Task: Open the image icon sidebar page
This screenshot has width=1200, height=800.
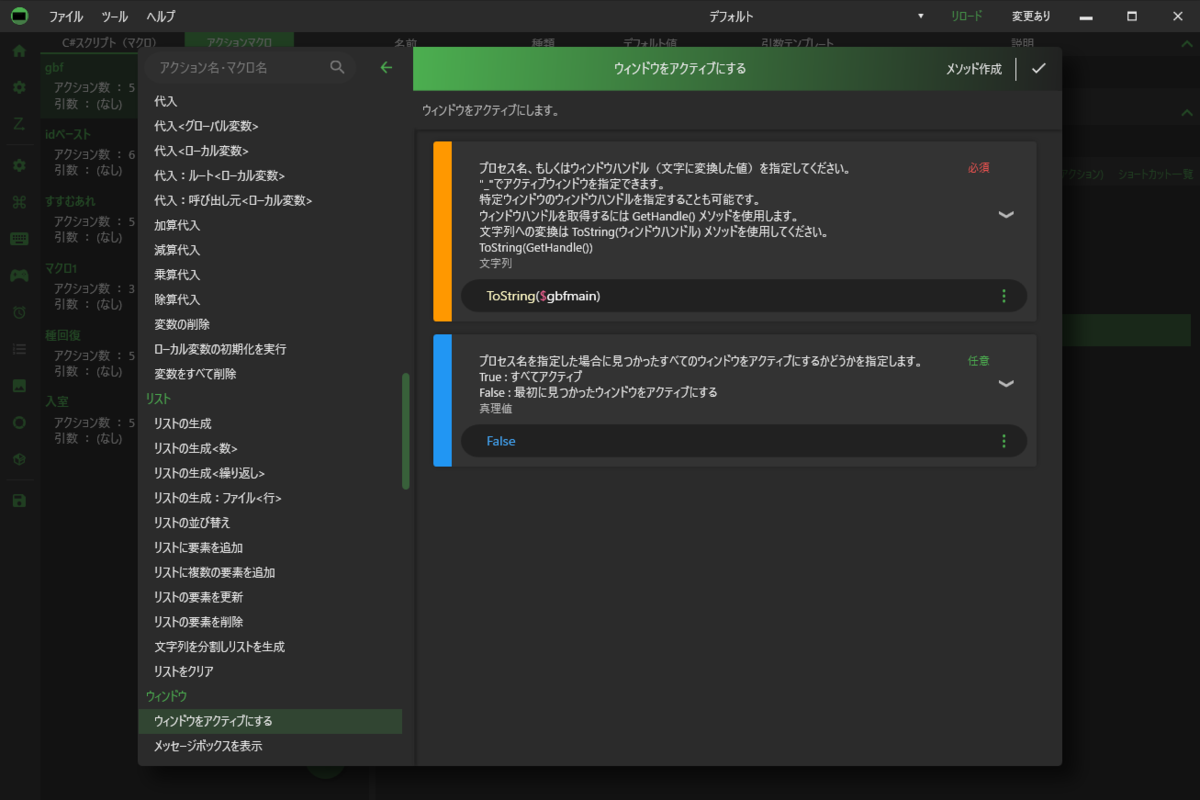Action: (19, 385)
